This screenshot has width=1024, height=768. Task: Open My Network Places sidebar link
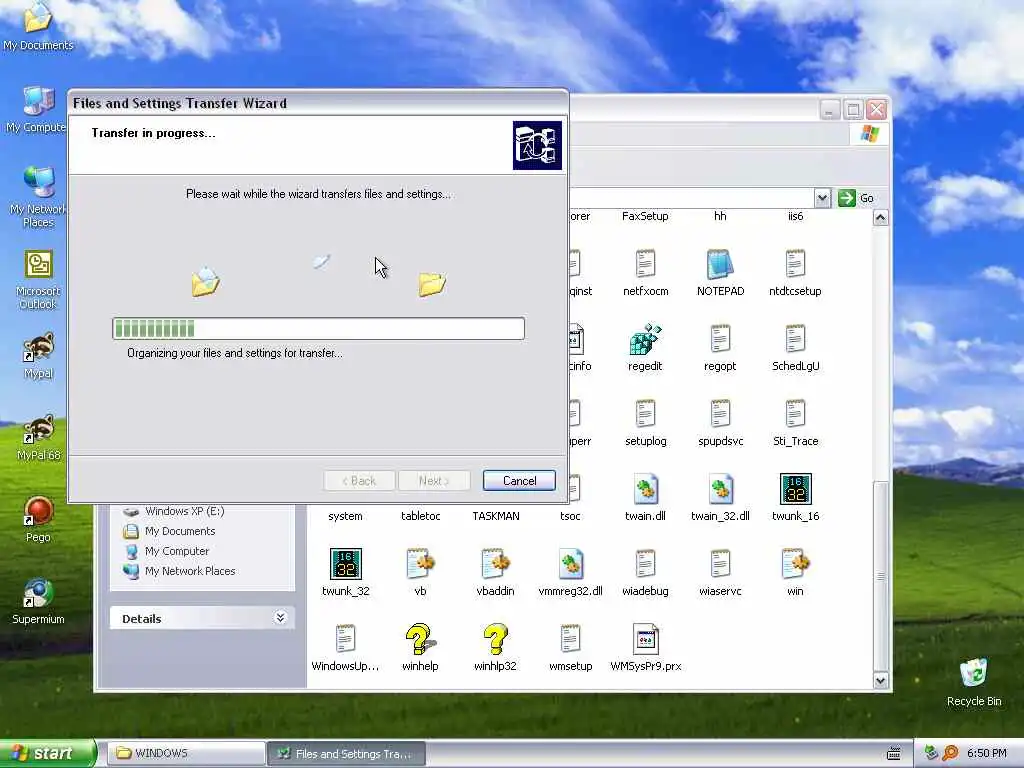click(189, 571)
